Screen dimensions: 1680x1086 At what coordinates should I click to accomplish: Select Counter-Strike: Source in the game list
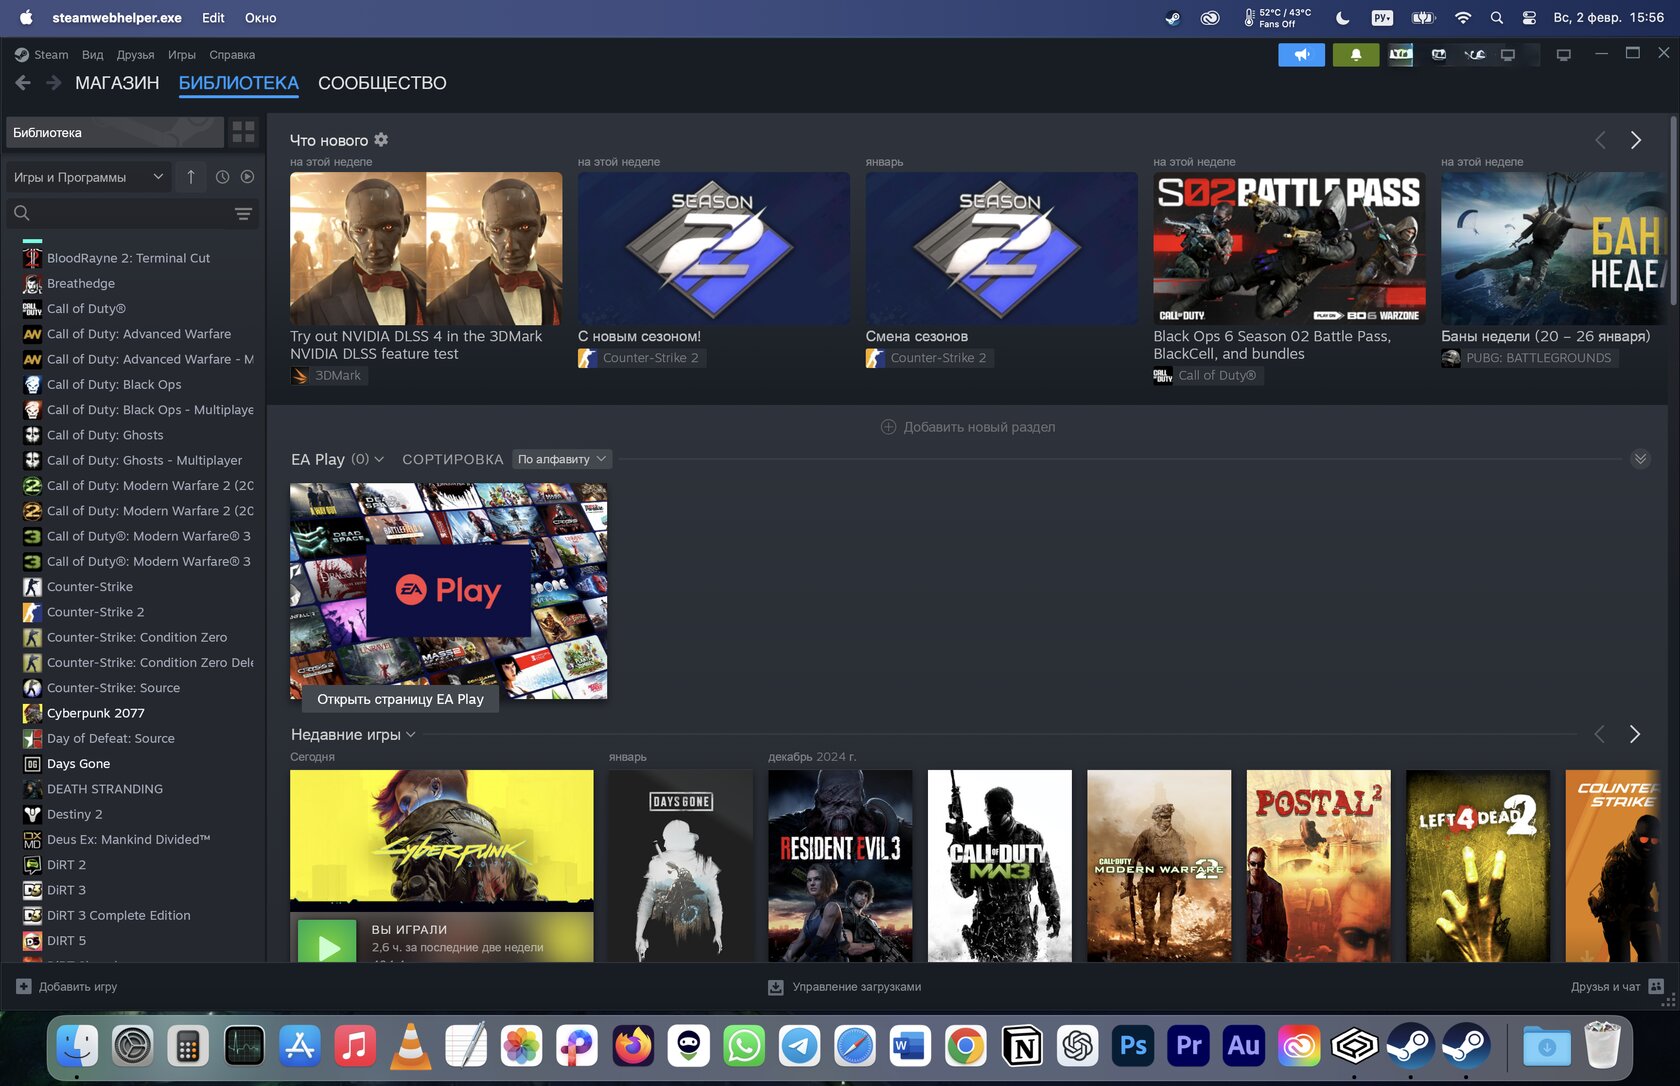coord(113,688)
